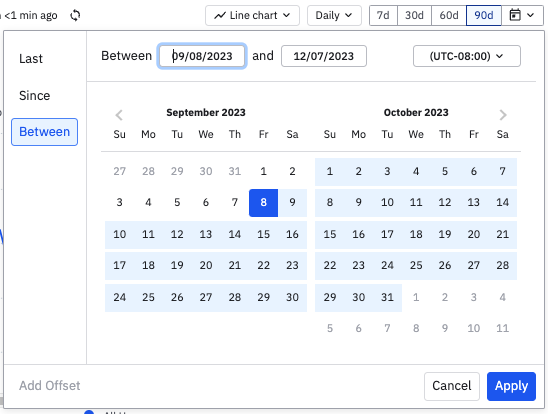Viewport: 548px width, 414px height.
Task: Choose September 30 in the calendar
Action: coord(292,297)
